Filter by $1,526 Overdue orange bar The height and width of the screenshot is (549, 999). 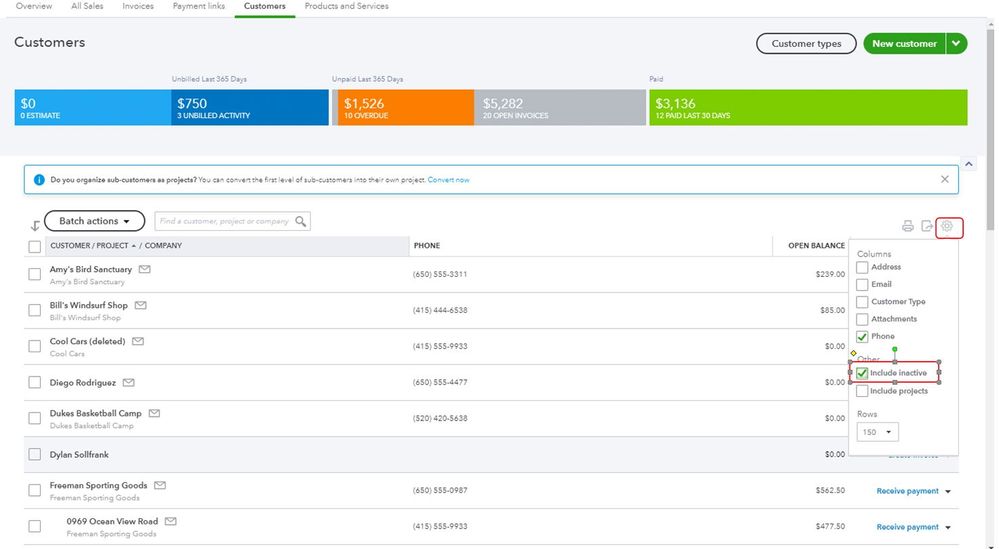click(x=405, y=107)
